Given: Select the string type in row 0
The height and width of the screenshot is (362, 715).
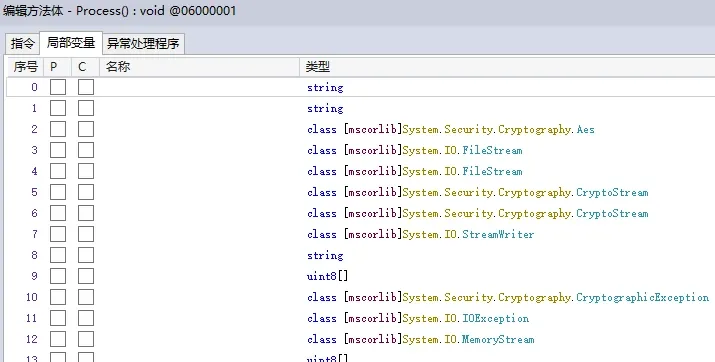Looking at the screenshot, I should click(x=325, y=88).
